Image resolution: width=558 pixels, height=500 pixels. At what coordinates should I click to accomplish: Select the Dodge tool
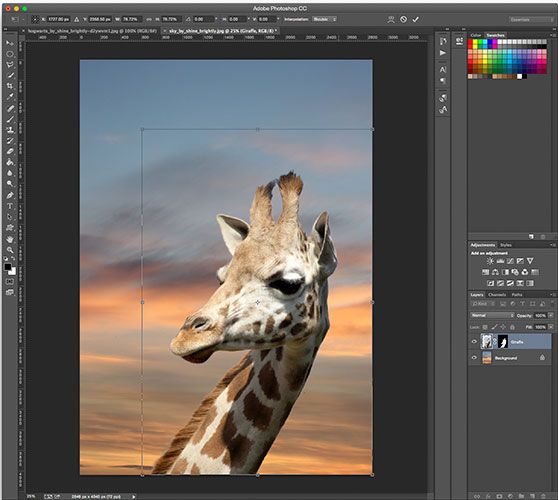tap(10, 184)
